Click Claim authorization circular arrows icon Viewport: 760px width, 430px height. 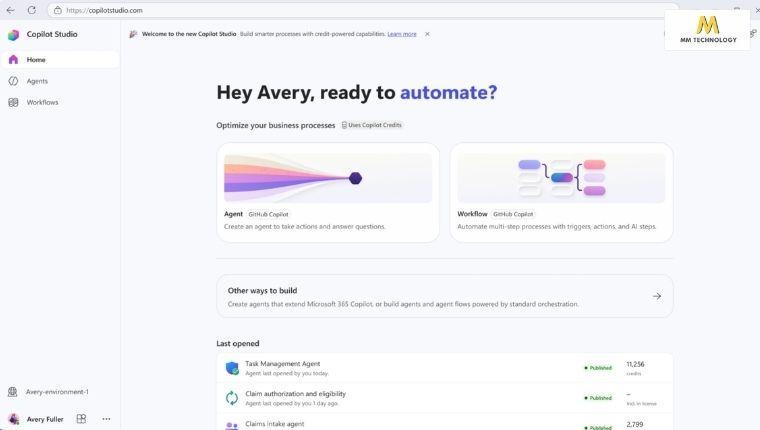click(232, 398)
